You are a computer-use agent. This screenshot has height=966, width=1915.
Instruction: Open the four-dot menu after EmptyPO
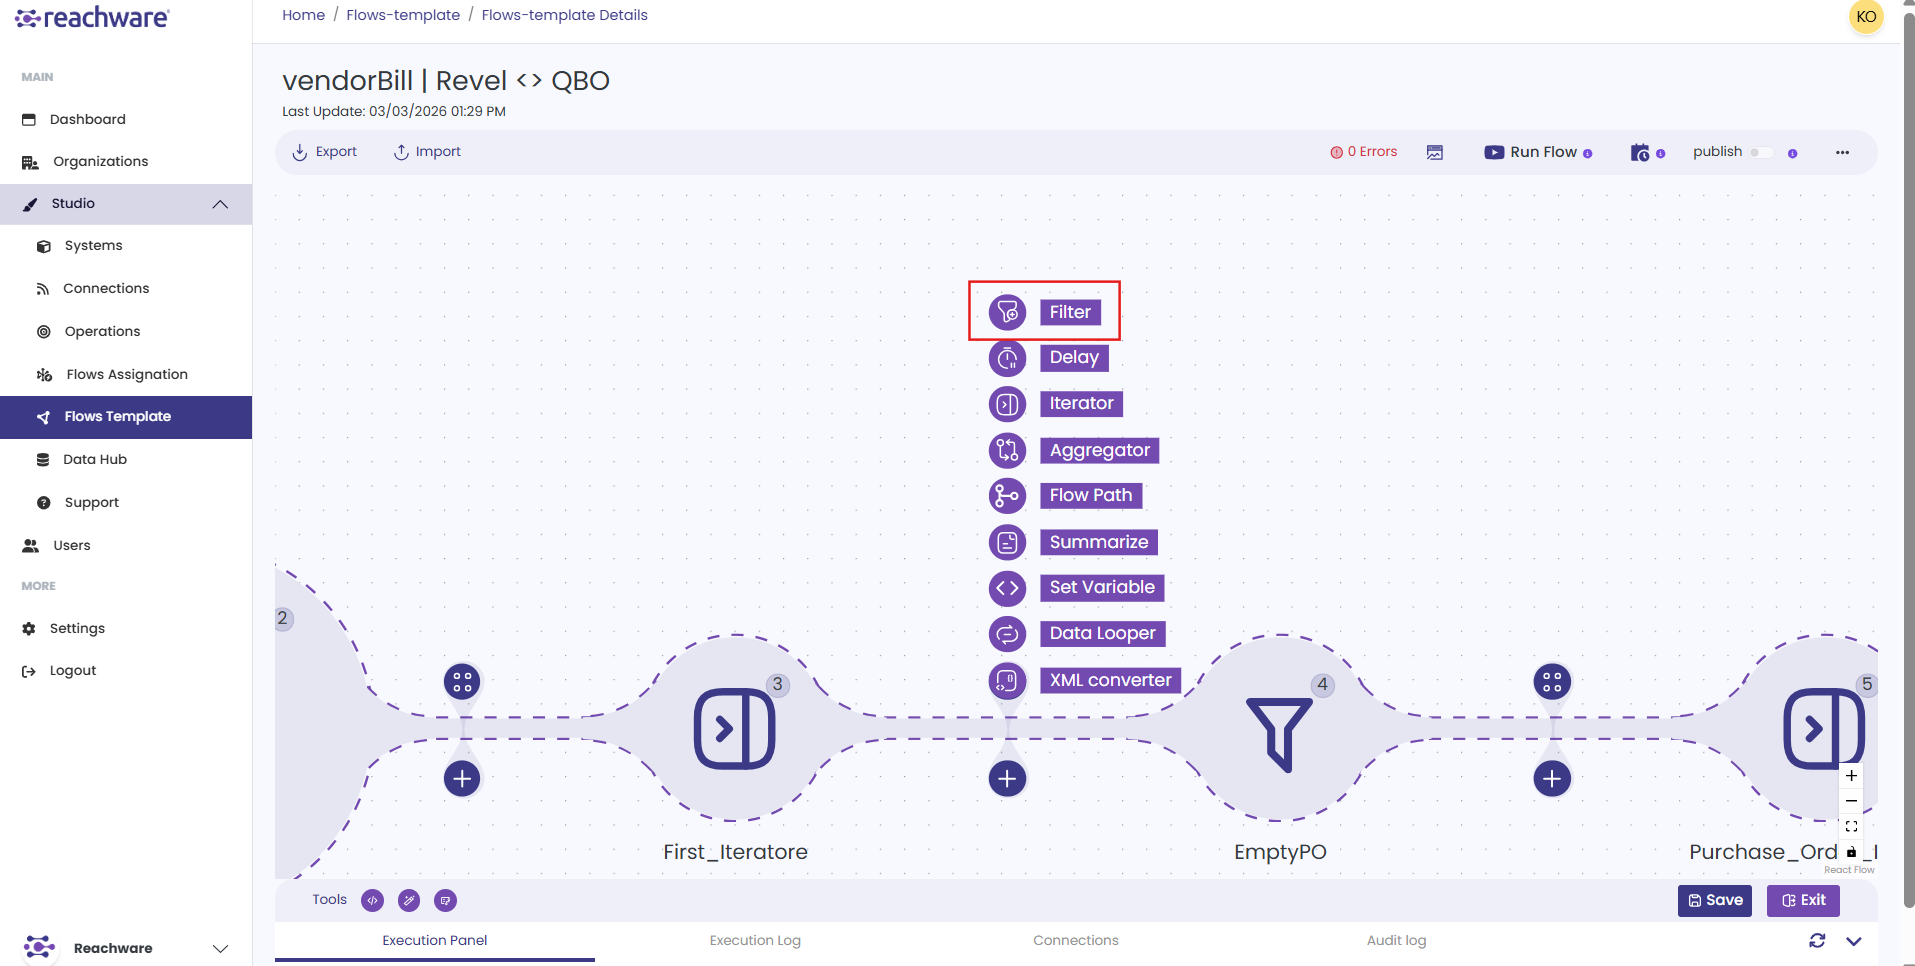coord(1552,682)
